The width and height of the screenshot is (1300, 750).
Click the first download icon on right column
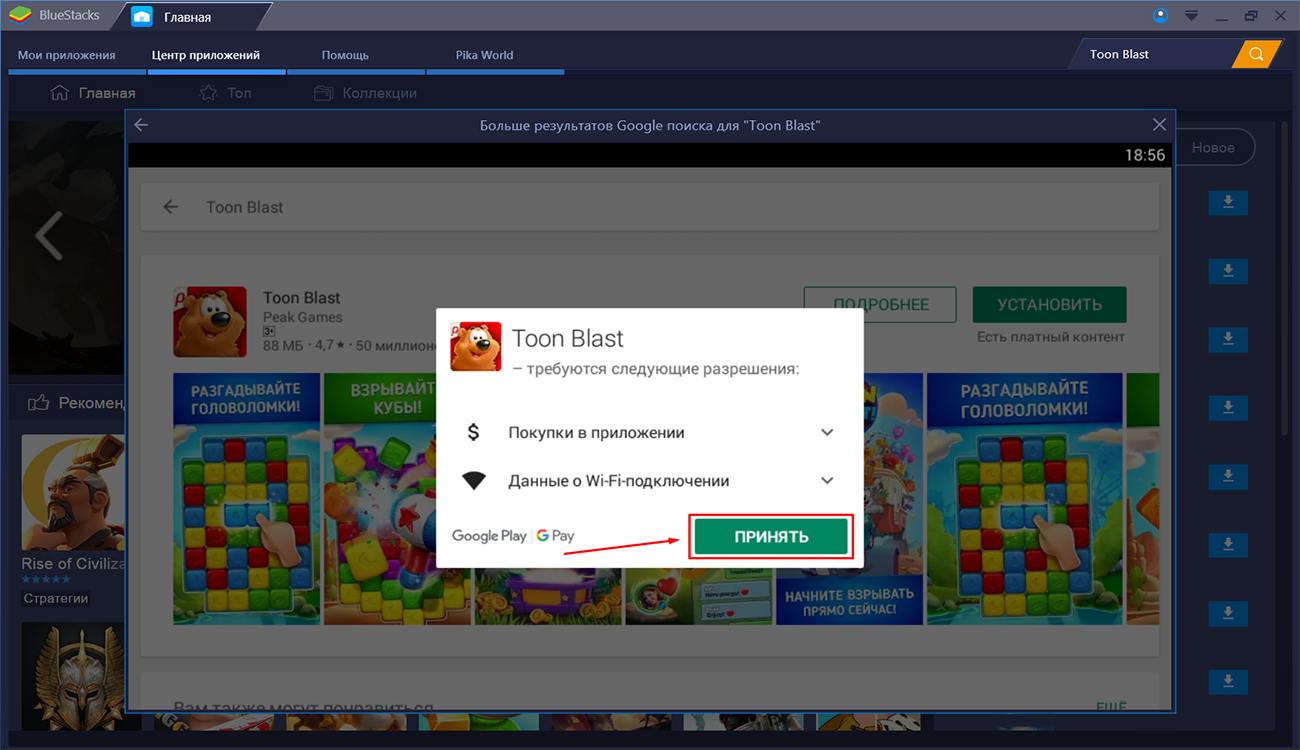[1228, 203]
